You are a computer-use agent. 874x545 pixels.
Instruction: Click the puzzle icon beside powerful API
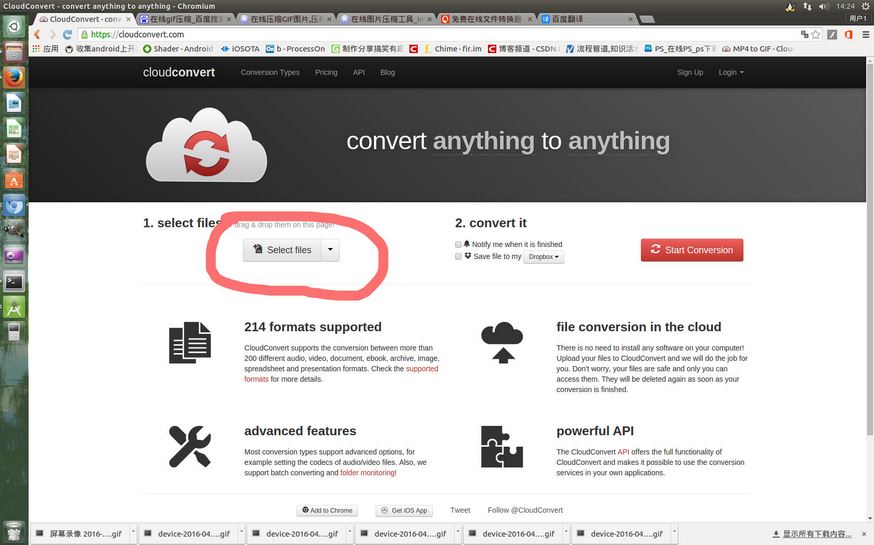click(x=502, y=446)
